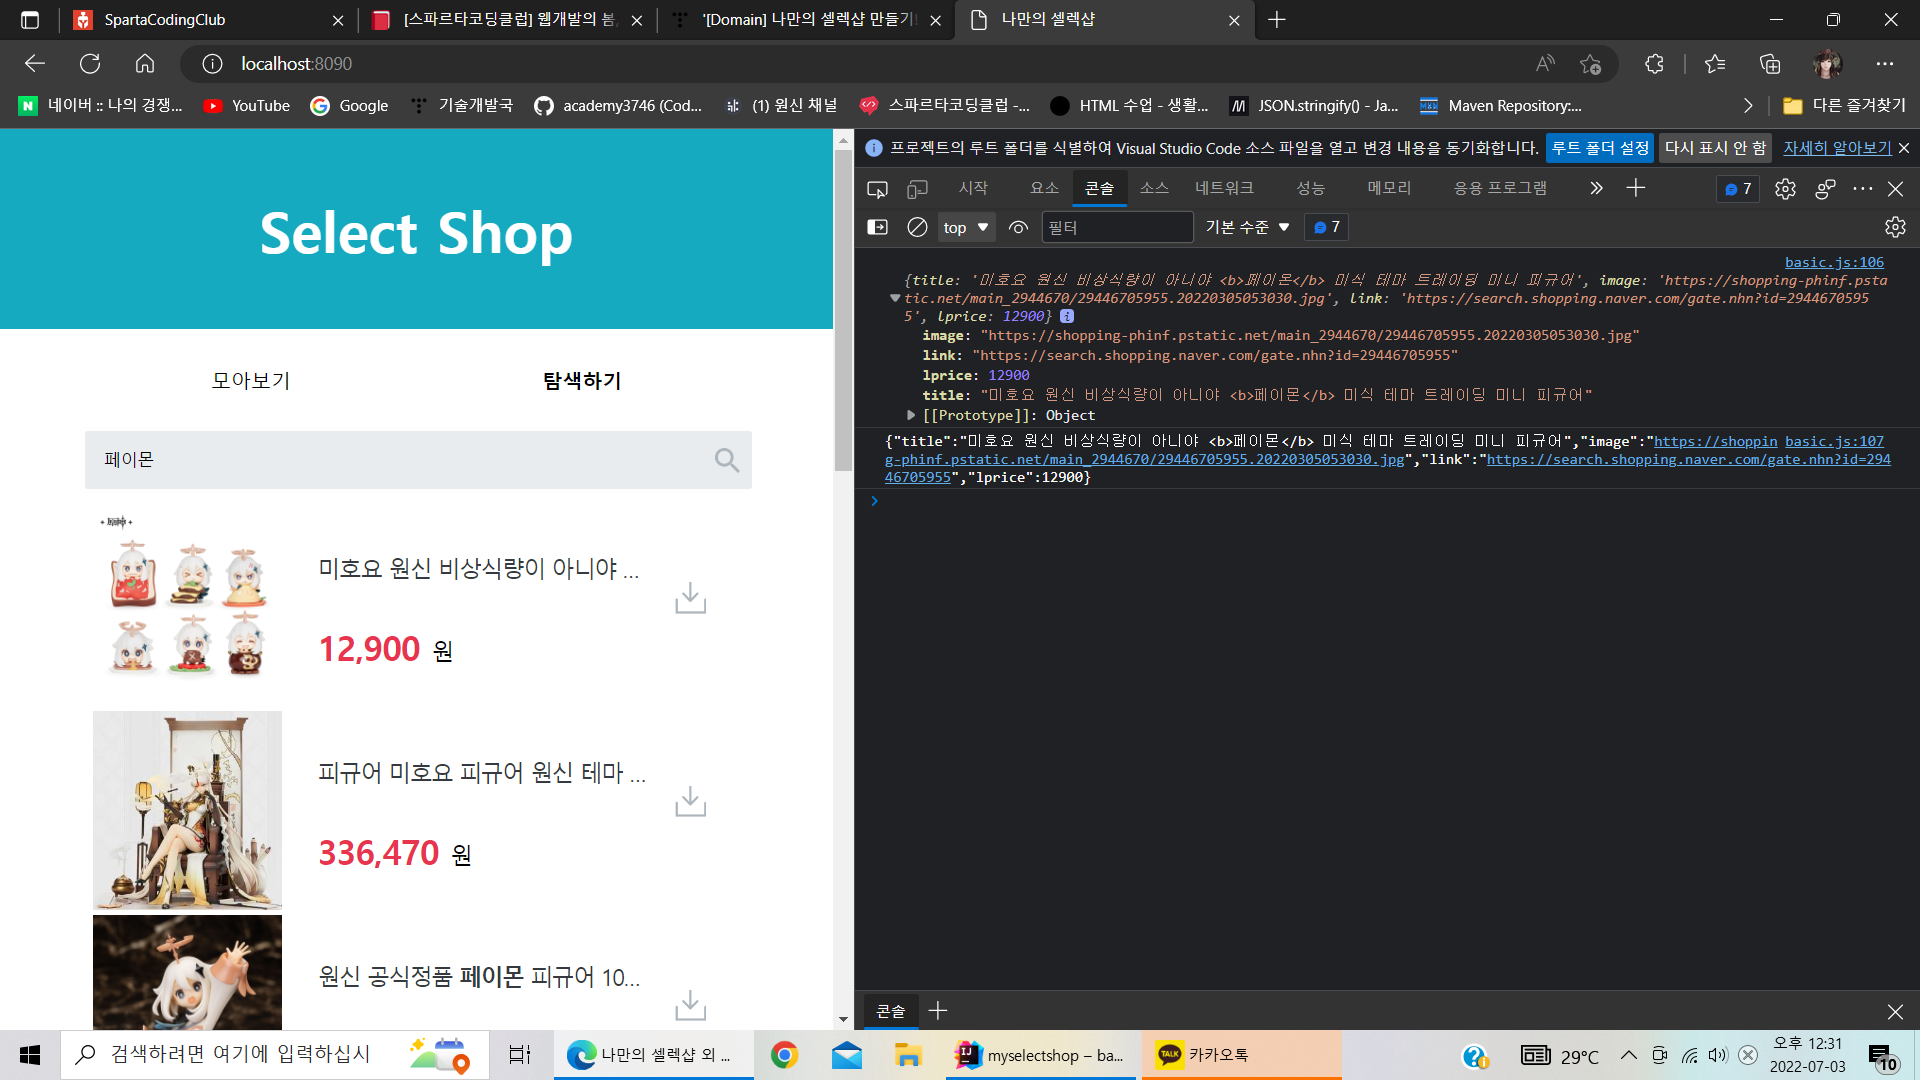Save the 원신 공식정품 페이몬 피규어 product
The height and width of the screenshot is (1080, 1920).
(690, 1005)
